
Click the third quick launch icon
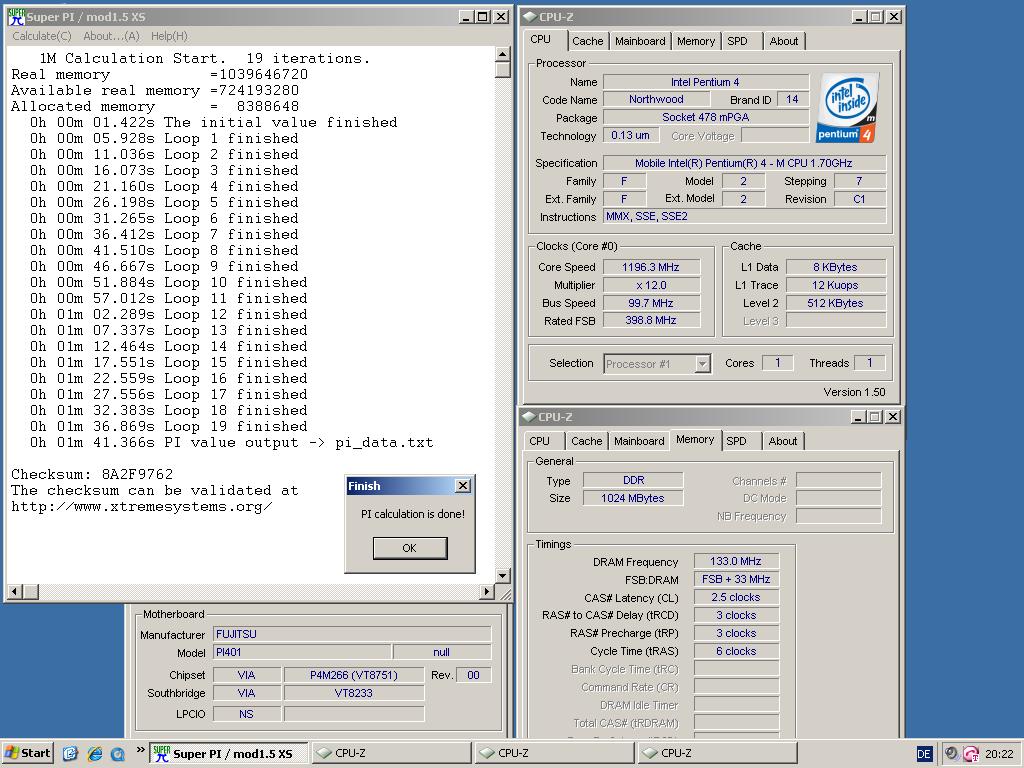click(x=118, y=754)
